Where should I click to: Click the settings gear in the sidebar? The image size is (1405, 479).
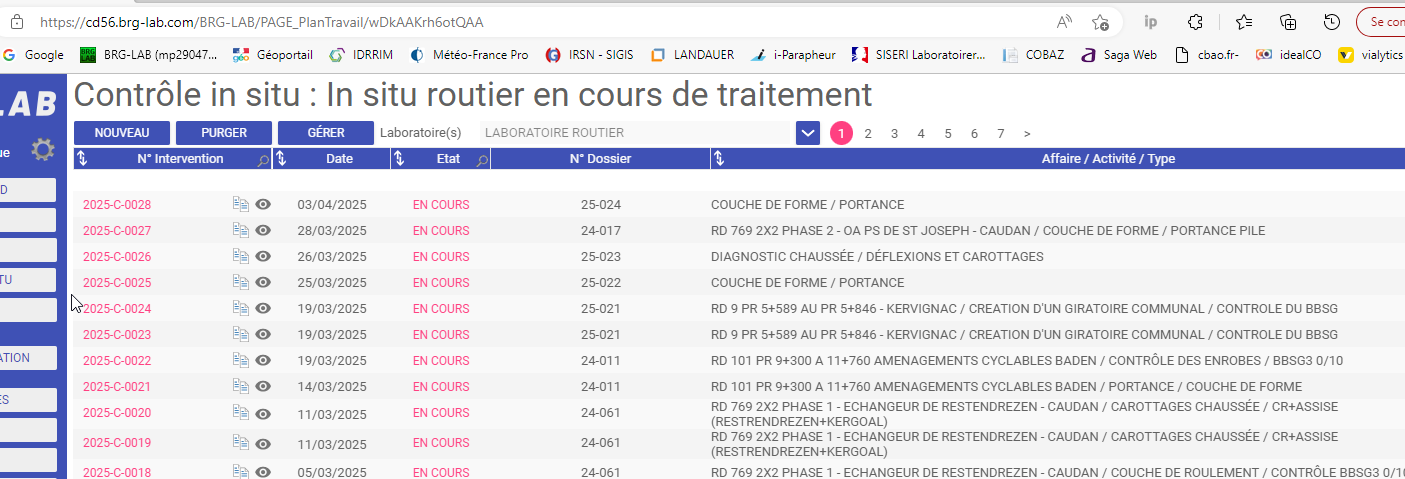(42, 150)
